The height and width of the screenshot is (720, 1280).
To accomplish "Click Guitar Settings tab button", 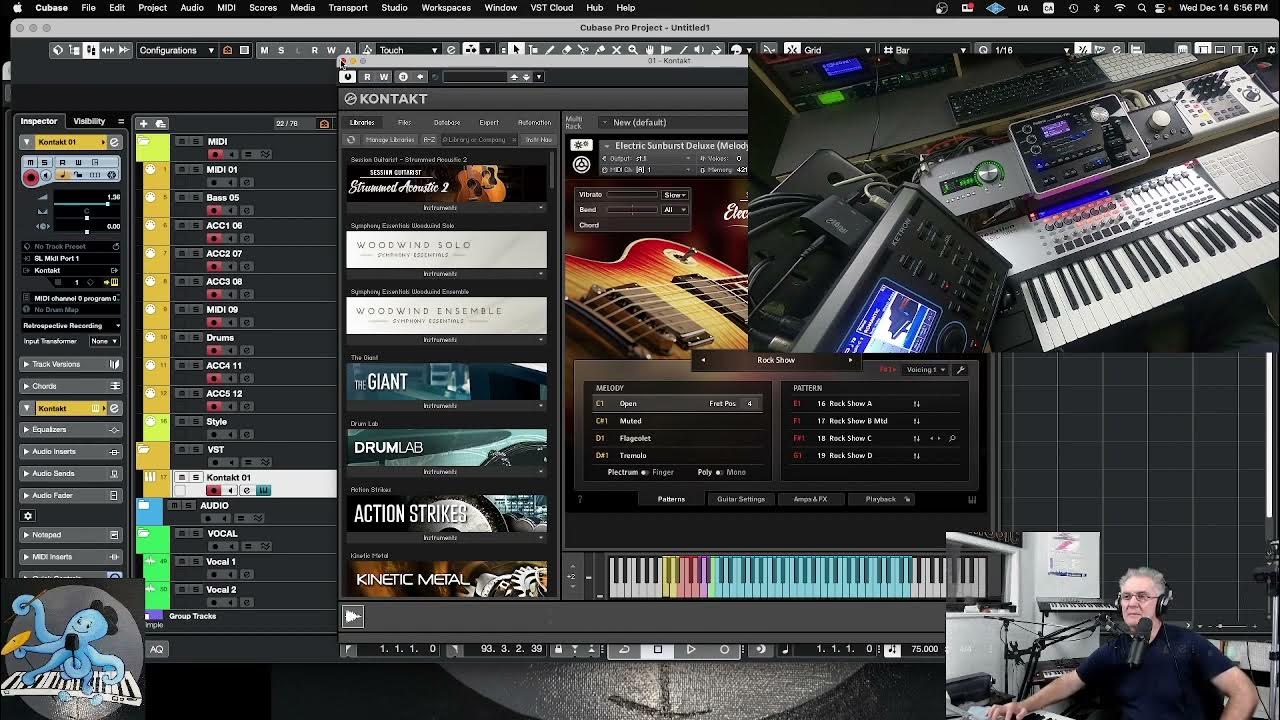I will tap(741, 499).
